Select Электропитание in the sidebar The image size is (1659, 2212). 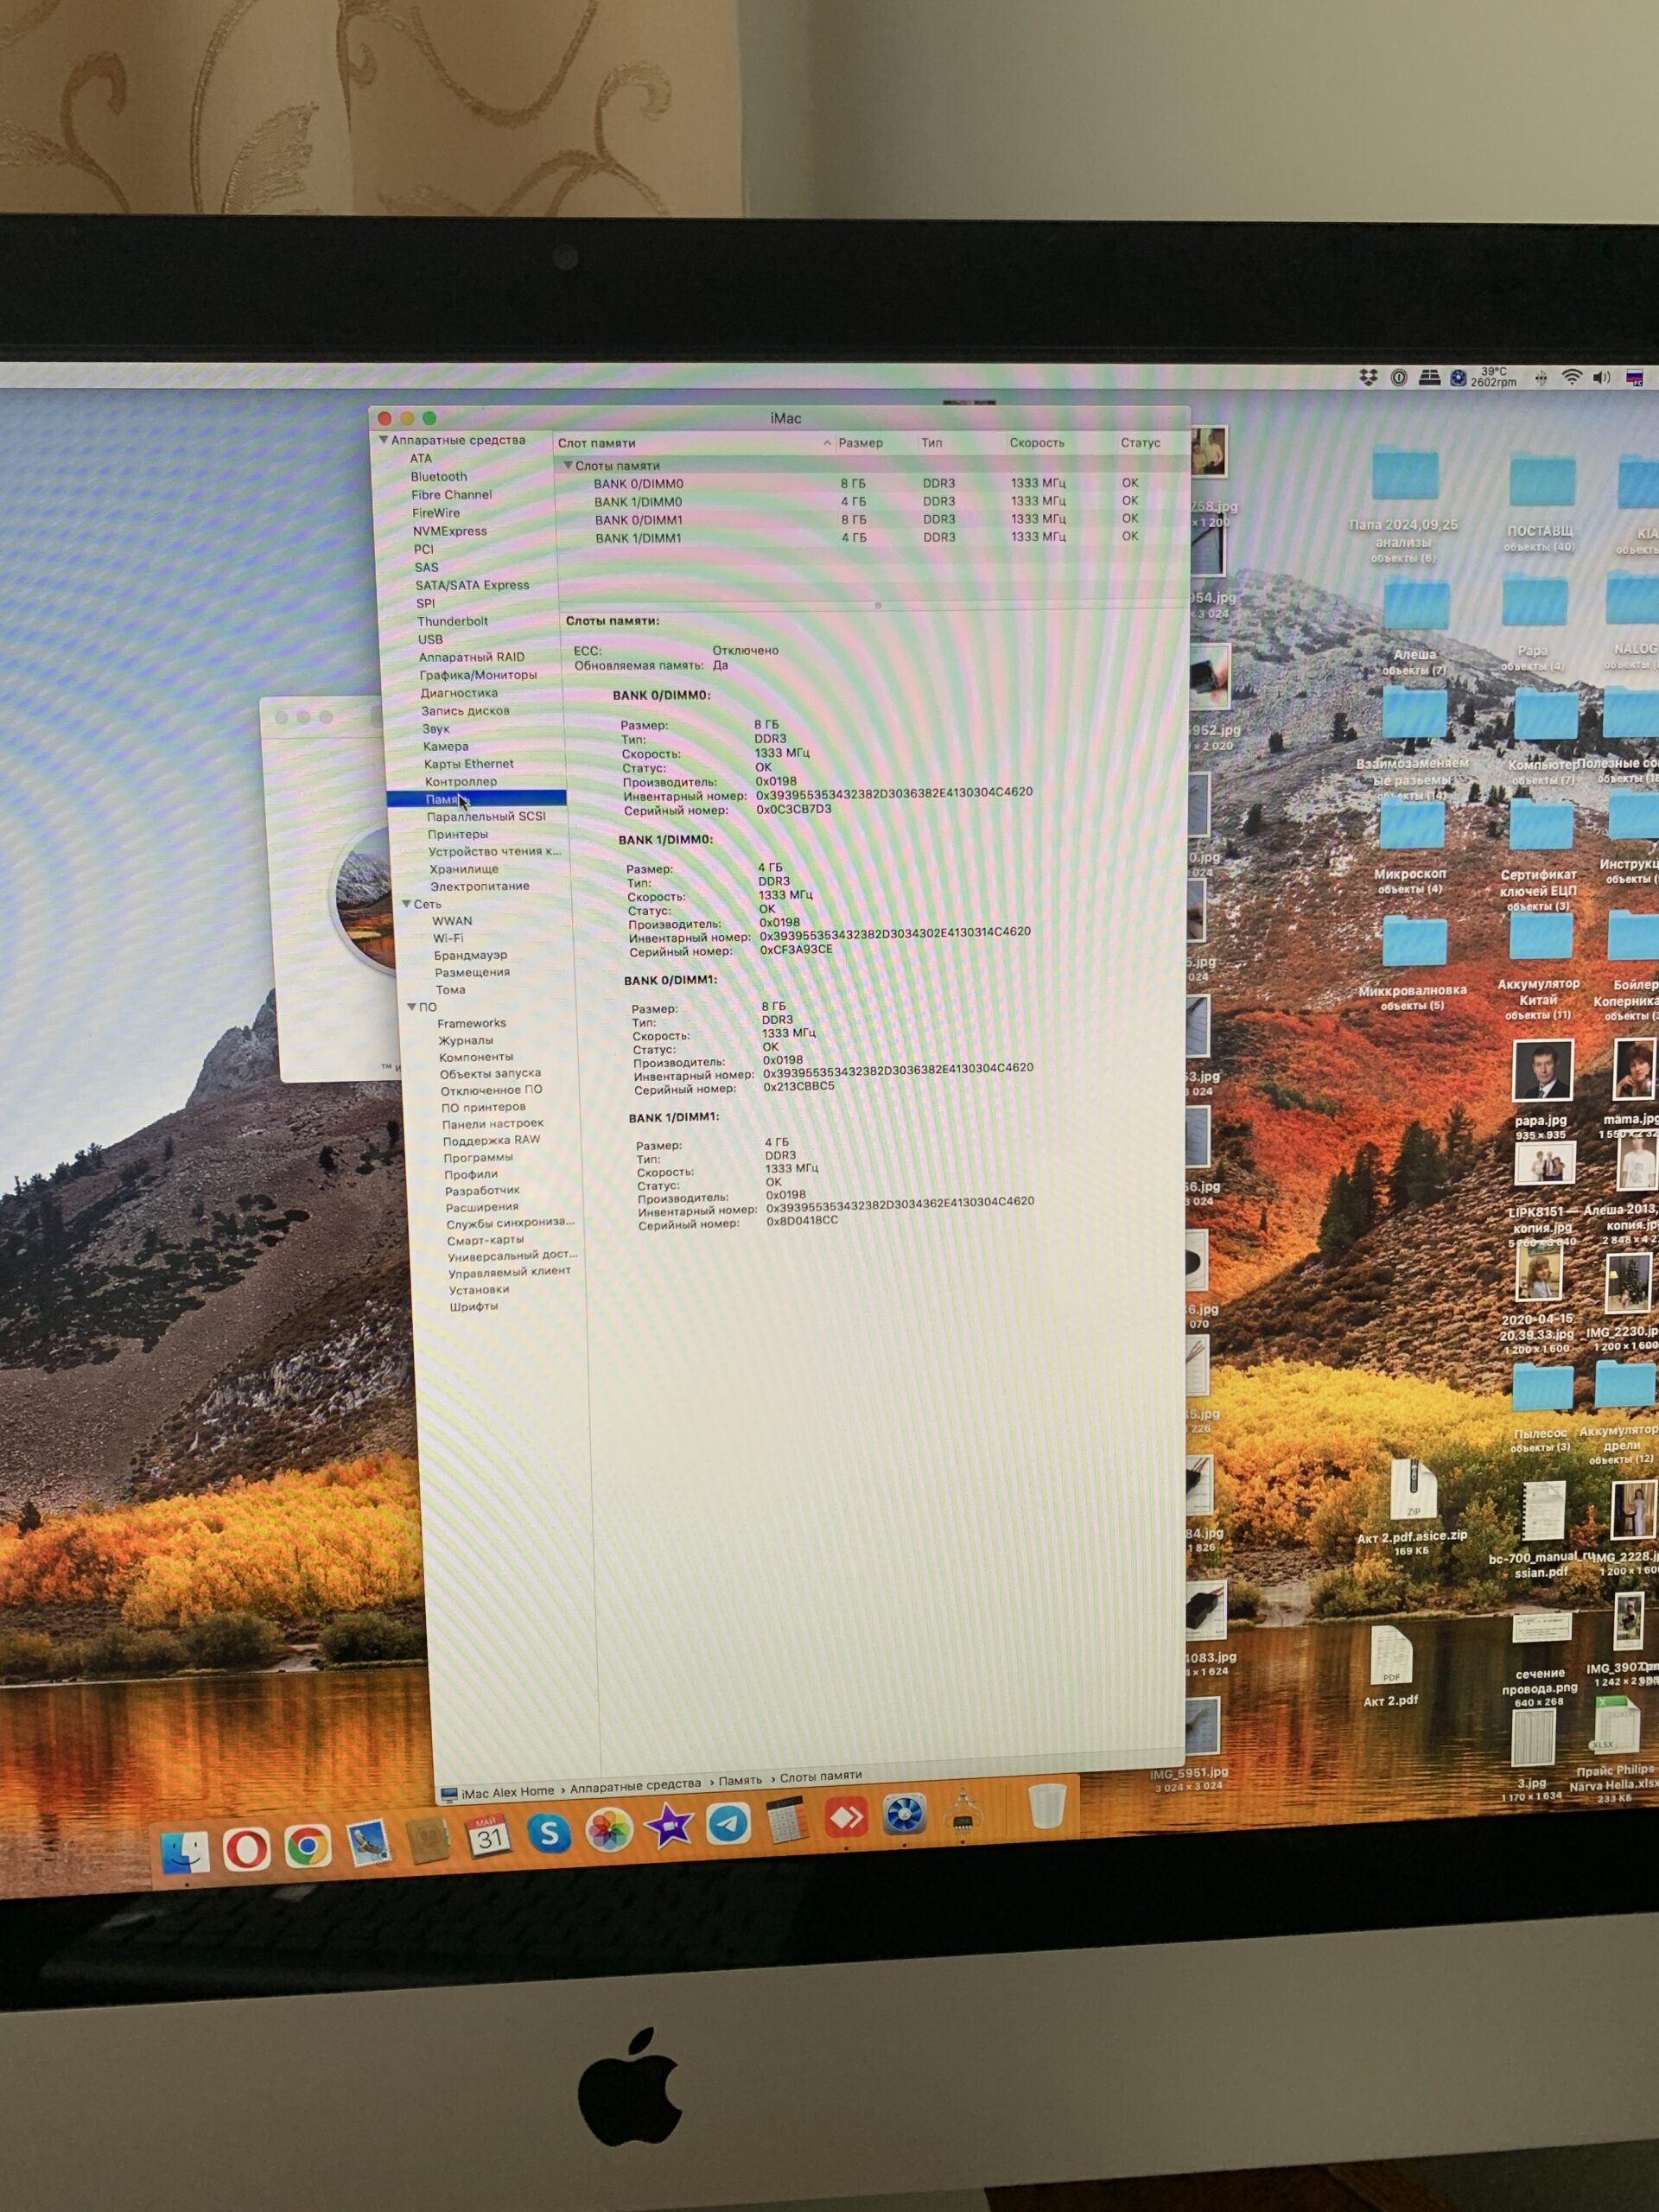tap(479, 886)
